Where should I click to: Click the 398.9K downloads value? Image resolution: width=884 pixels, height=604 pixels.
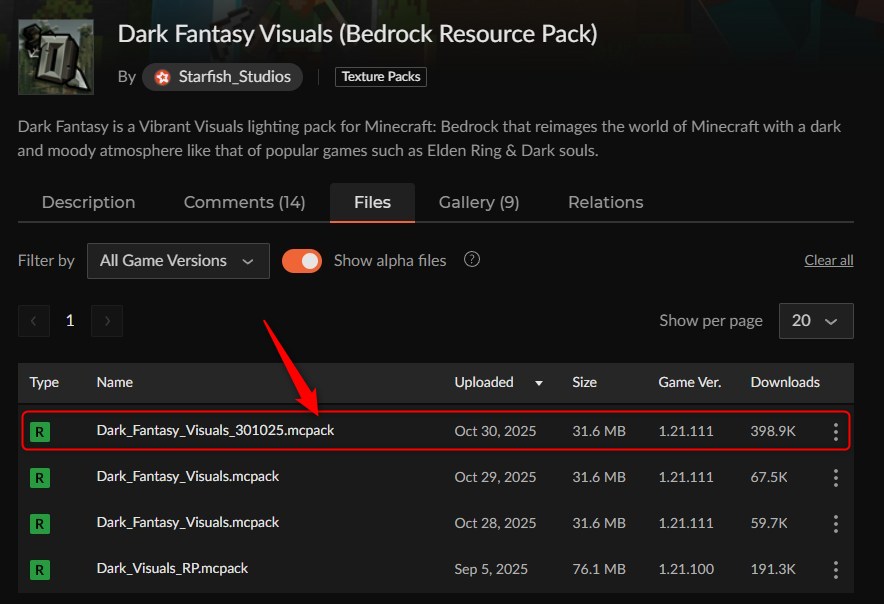(x=772, y=431)
